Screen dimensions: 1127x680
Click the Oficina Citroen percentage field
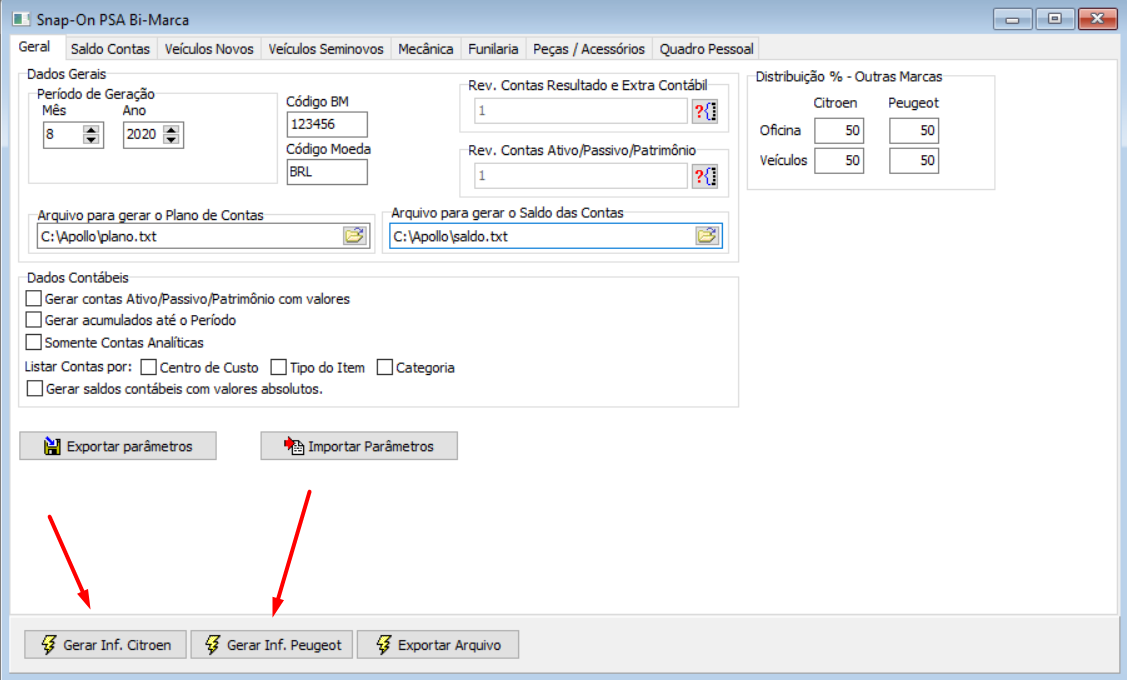839,131
